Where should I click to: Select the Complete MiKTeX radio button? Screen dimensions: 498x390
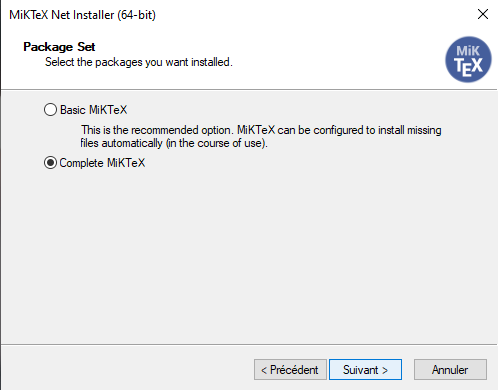tap(50, 163)
